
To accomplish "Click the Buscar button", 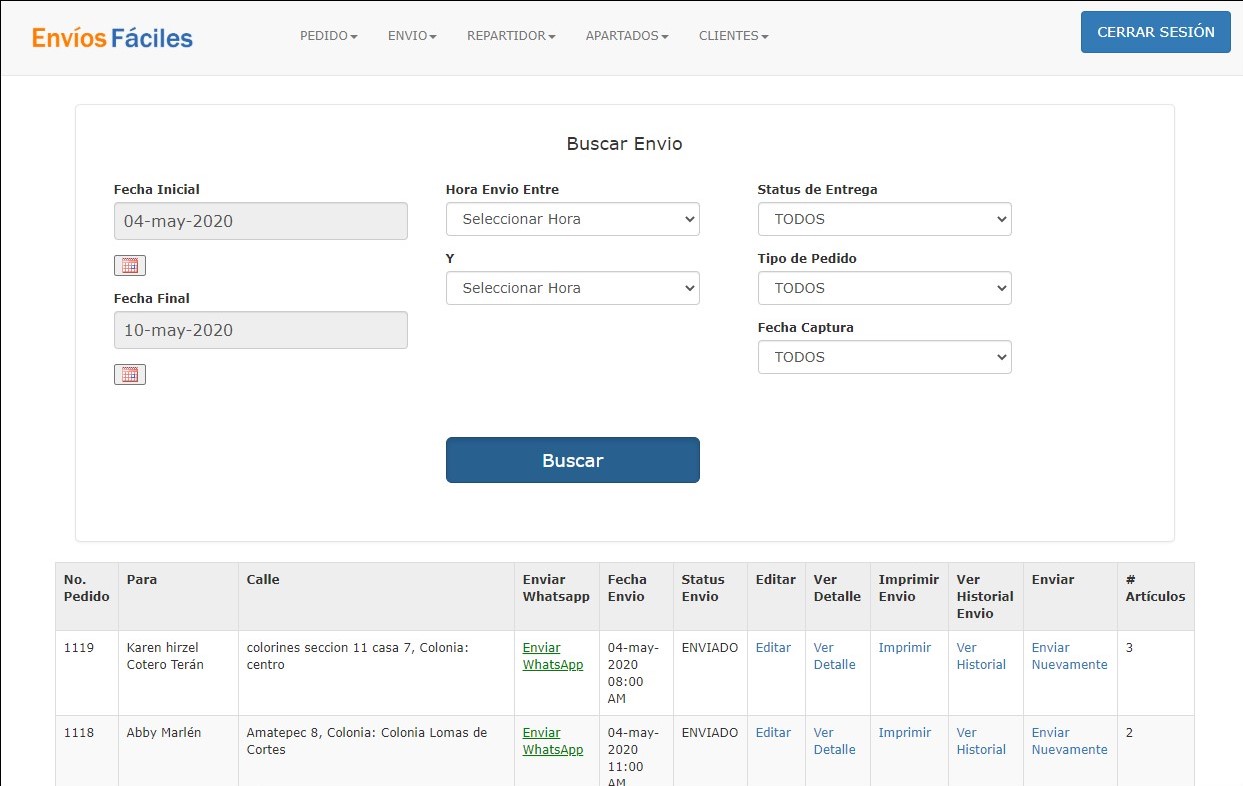I will tap(572, 460).
